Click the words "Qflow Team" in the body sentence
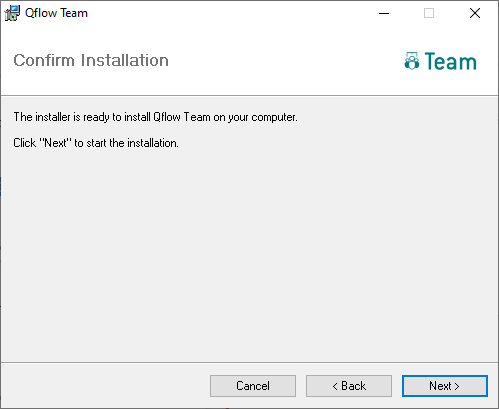 pos(182,117)
